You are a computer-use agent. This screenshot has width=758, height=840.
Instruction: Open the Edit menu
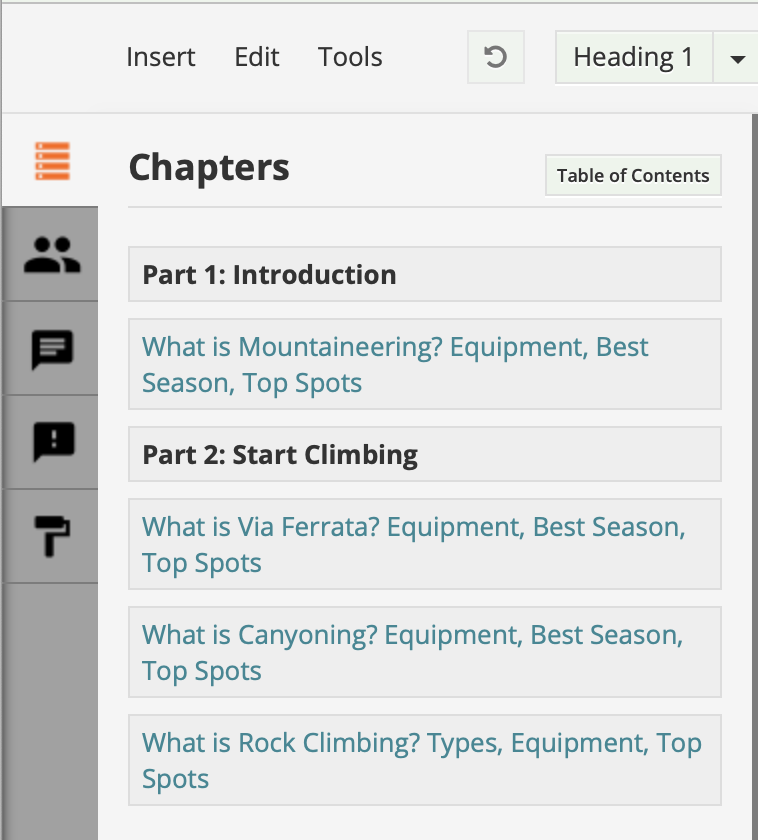click(257, 57)
